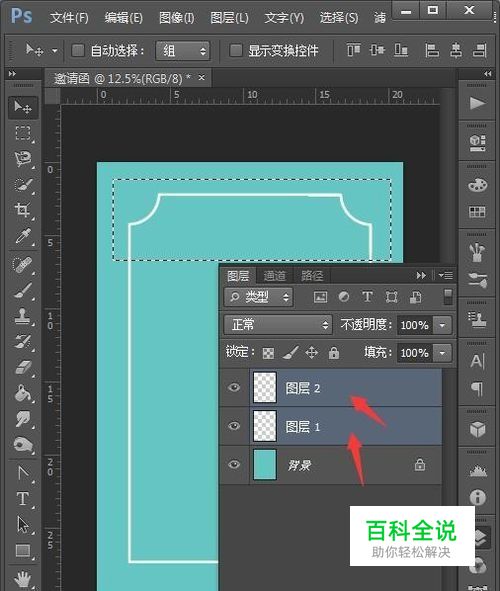Click align left edges icon

432,50
